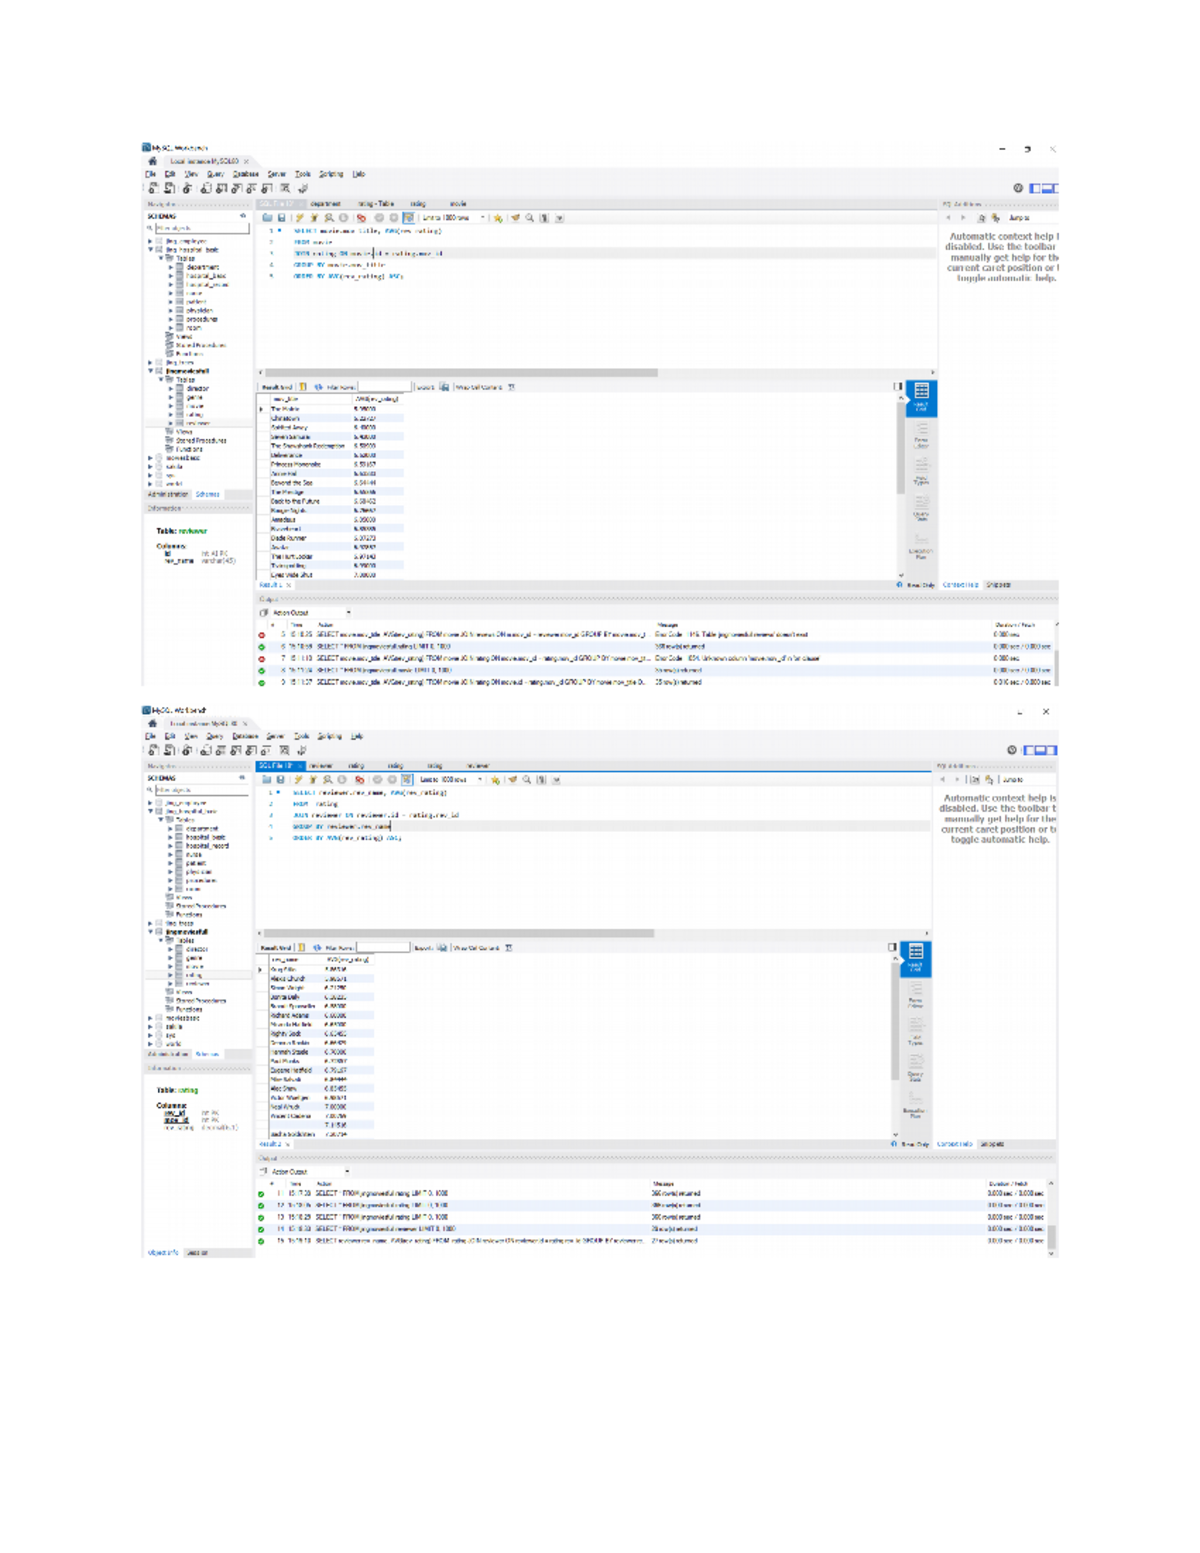Toggle the limit rows button in bottom editor toolbar

(406, 780)
